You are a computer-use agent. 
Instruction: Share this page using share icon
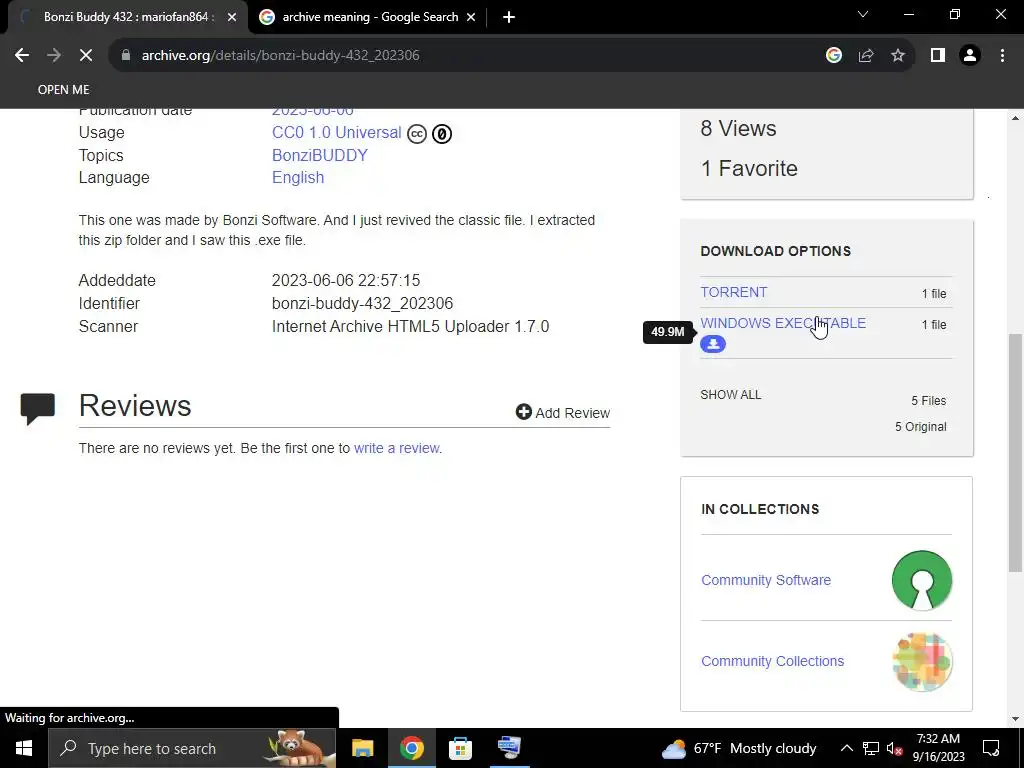point(866,56)
